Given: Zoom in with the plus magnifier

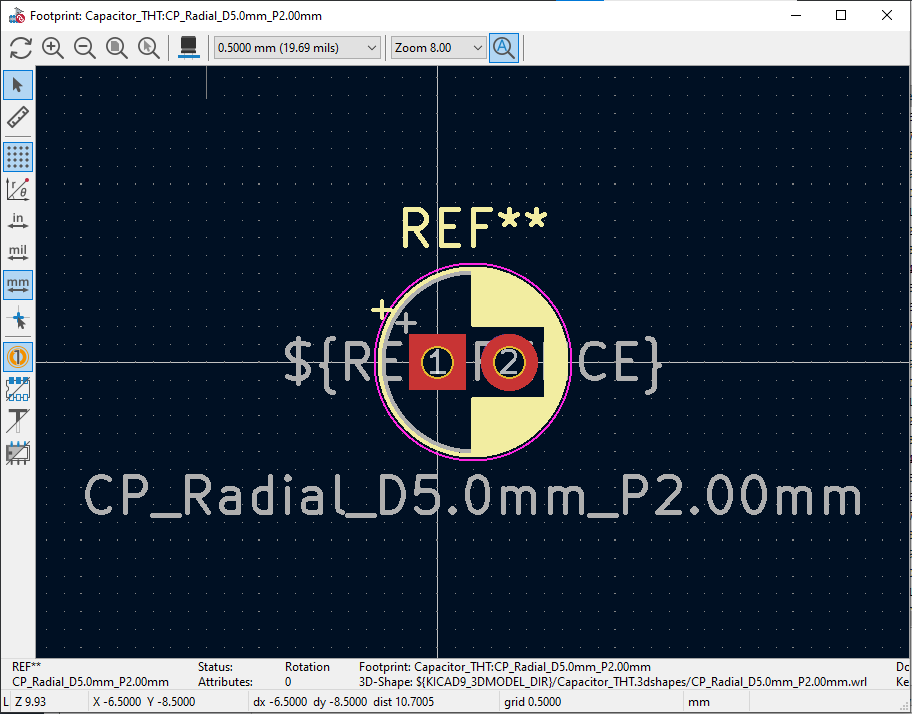Looking at the screenshot, I should coord(53,48).
